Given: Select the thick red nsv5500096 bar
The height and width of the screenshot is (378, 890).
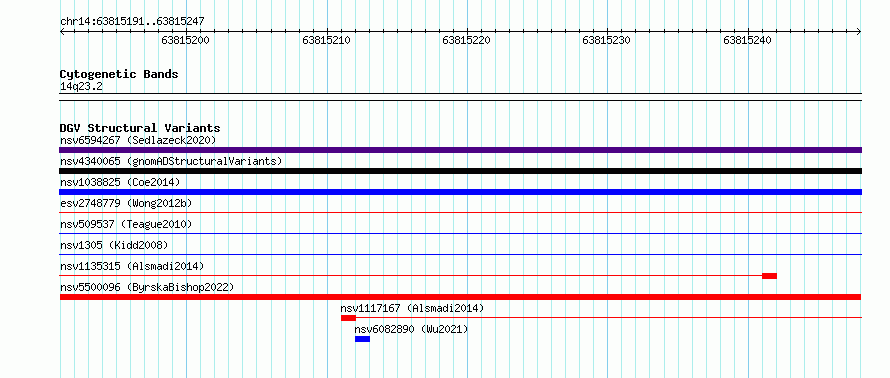Looking at the screenshot, I should tap(460, 297).
